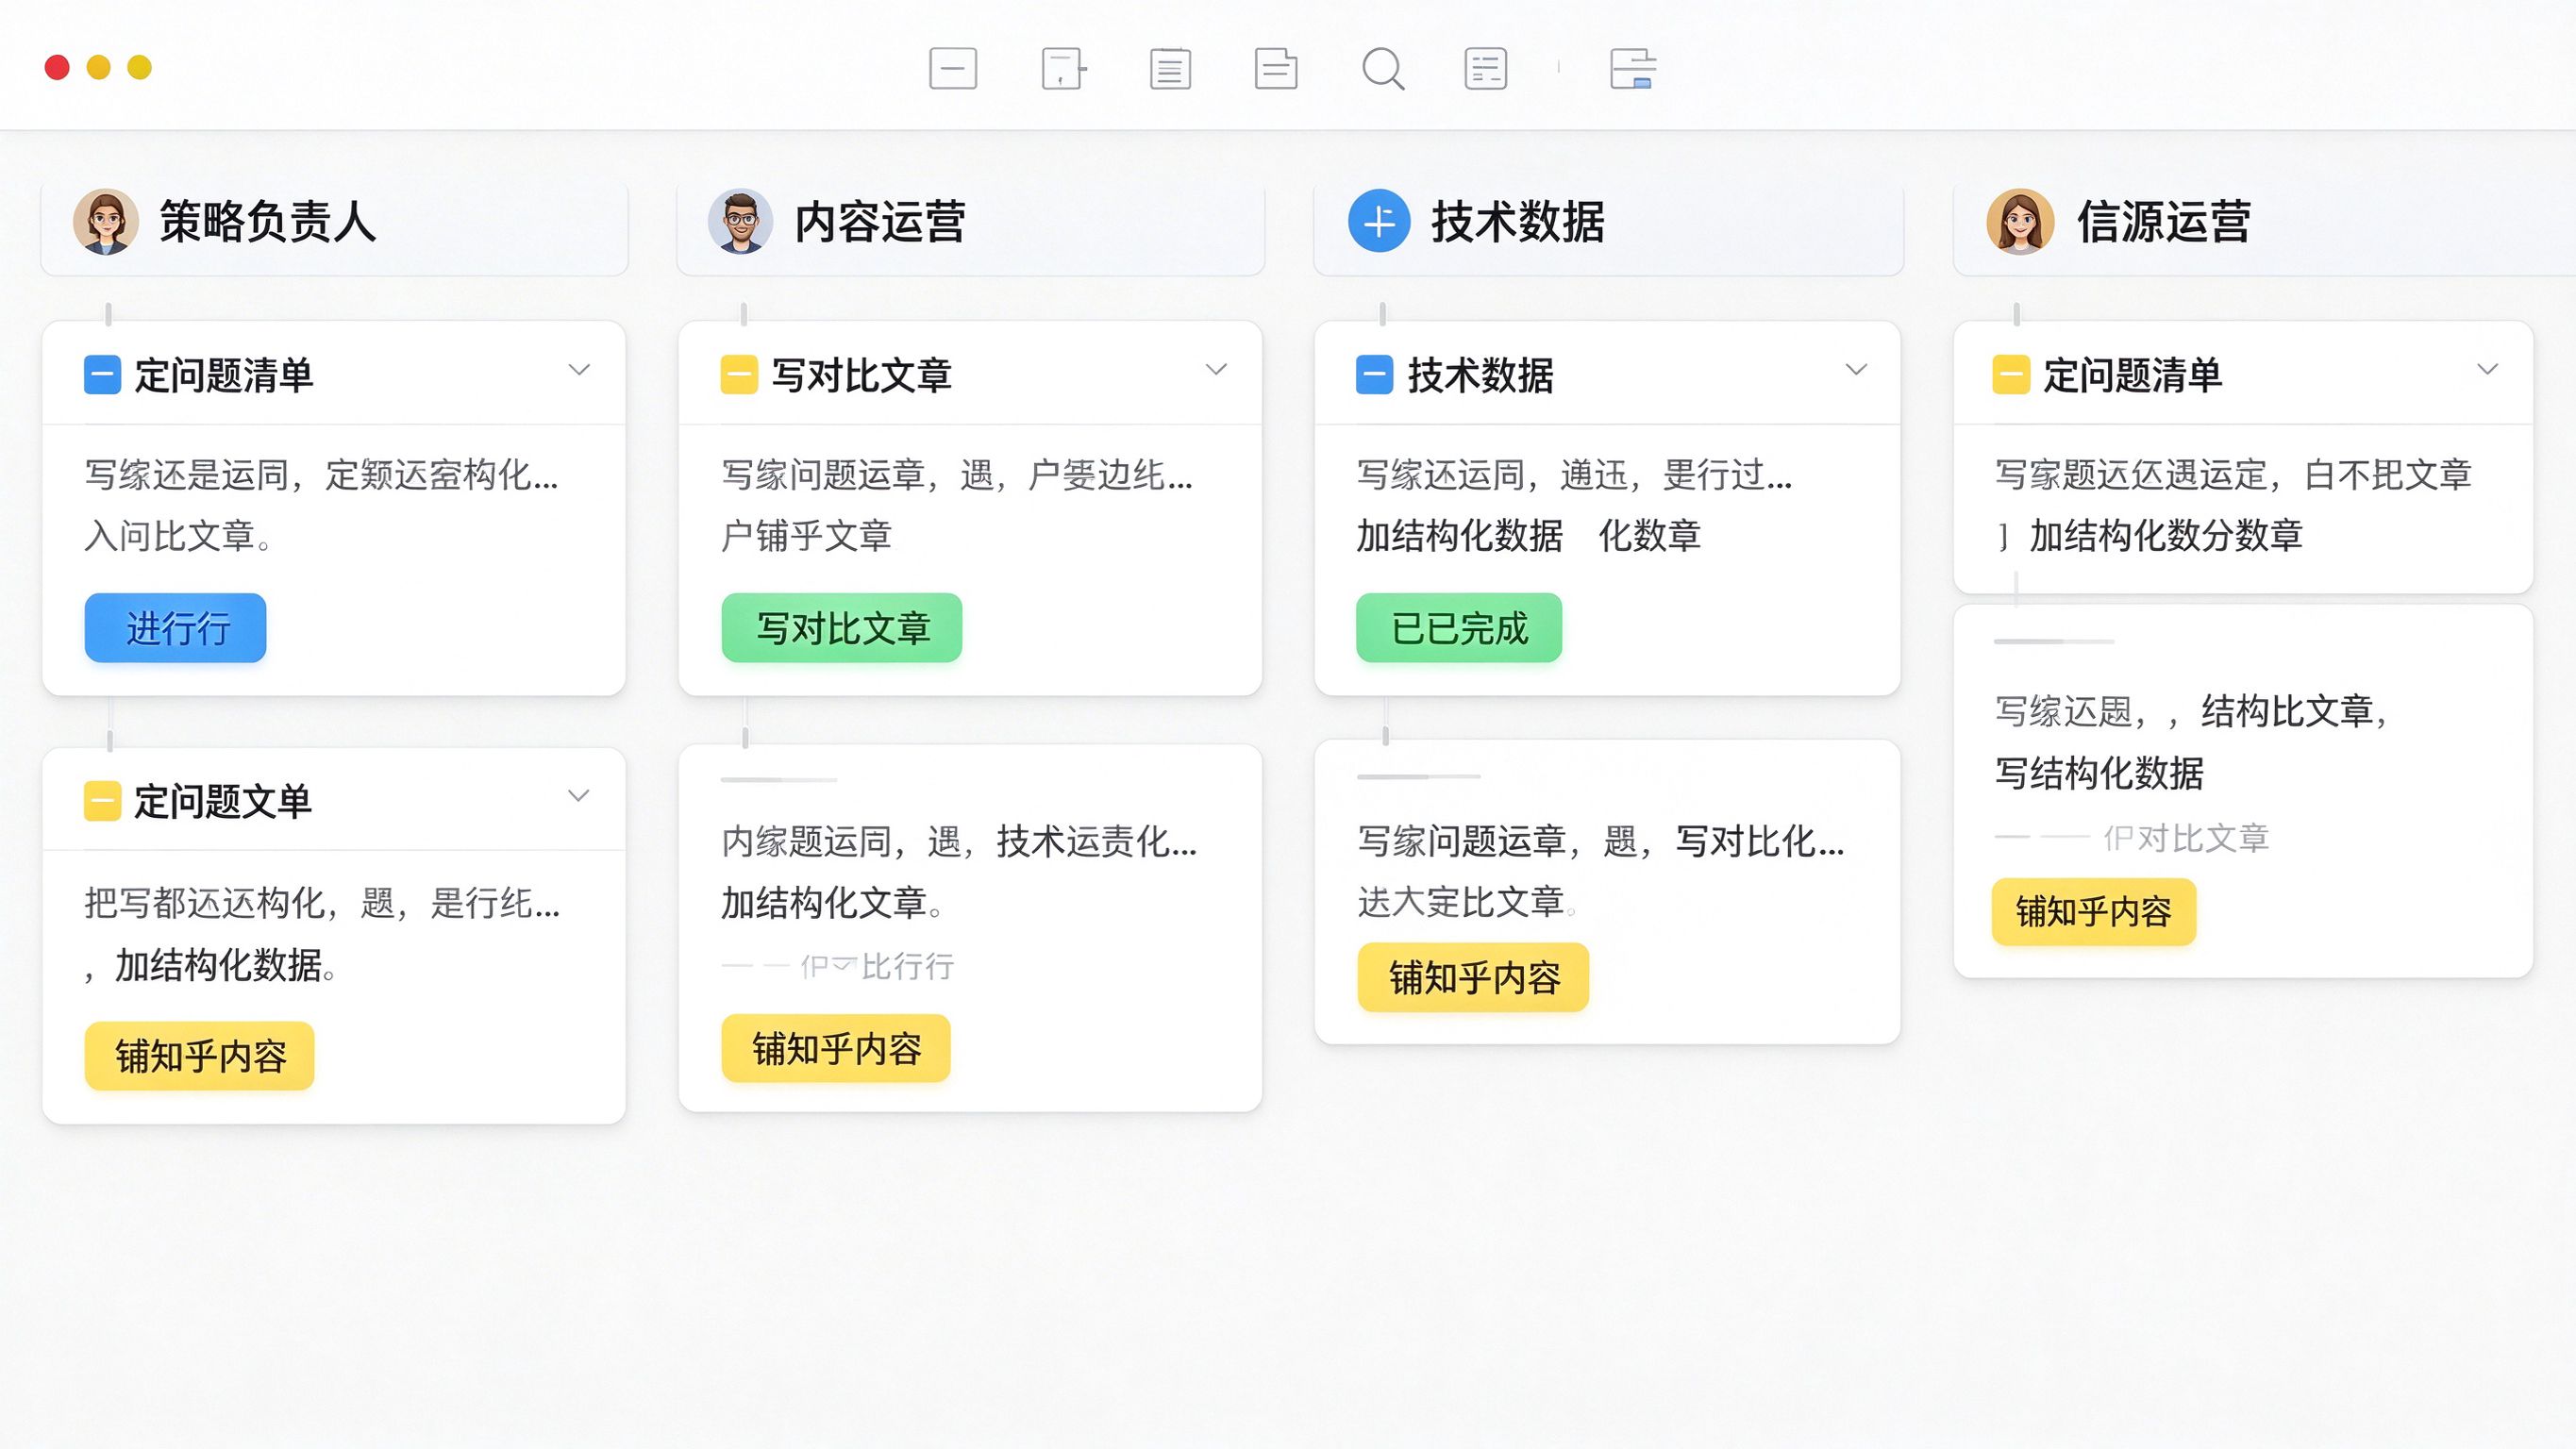This screenshot has height=1449, width=2576.
Task: Click text 写结构化数据 in 信源运营 column
Action: point(2099,773)
